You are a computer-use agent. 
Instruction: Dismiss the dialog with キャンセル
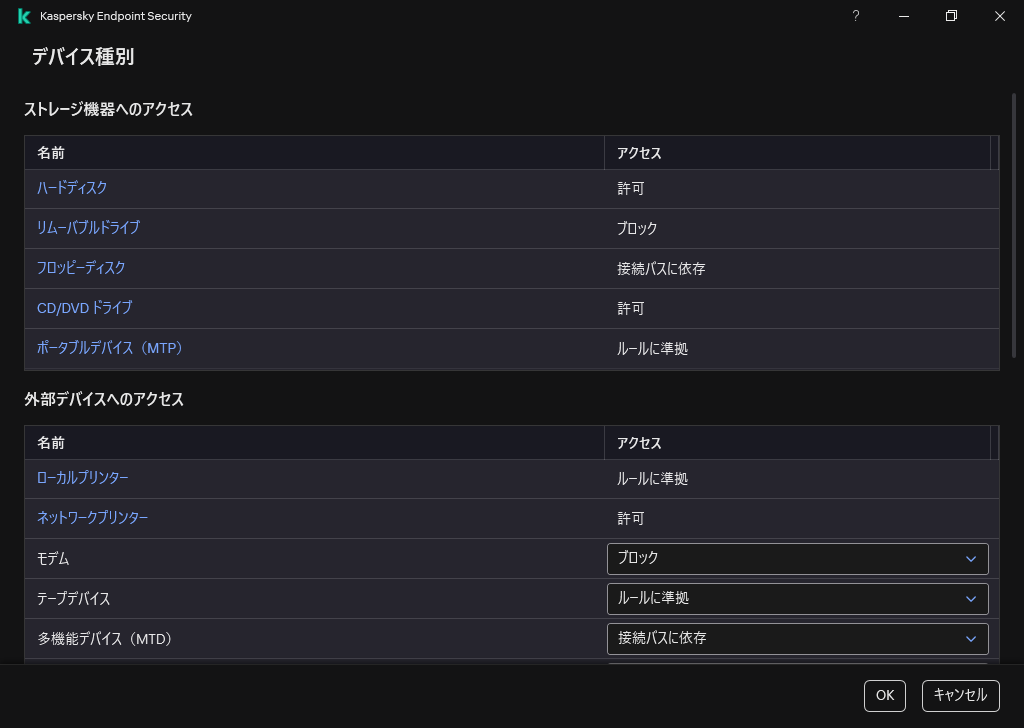pyautogui.click(x=959, y=696)
